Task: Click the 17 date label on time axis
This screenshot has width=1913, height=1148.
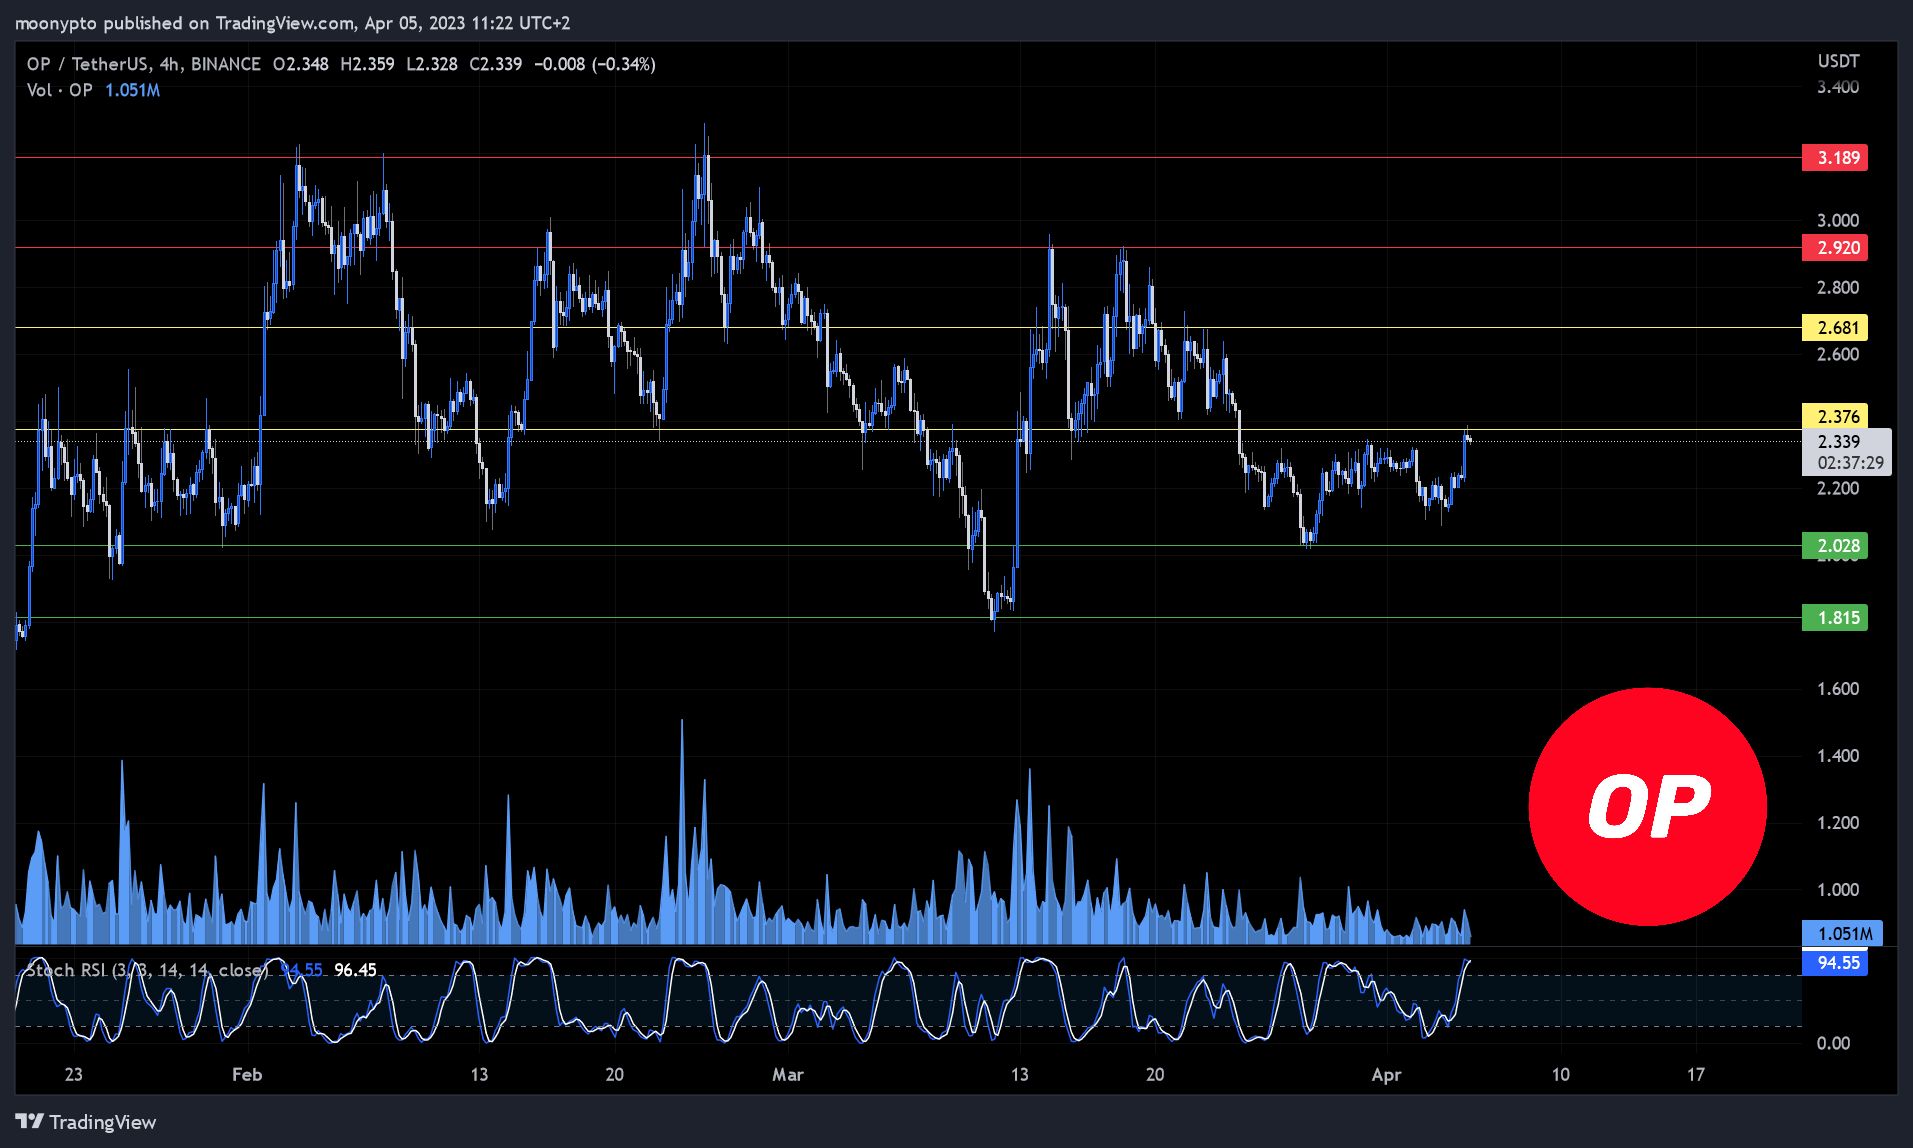Action: coord(1696,1075)
